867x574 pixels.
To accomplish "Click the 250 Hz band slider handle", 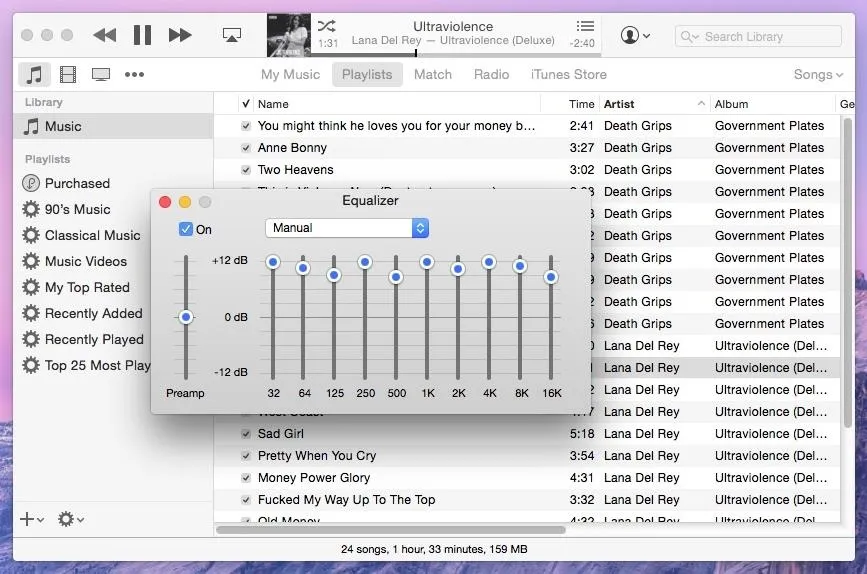I will (x=365, y=262).
